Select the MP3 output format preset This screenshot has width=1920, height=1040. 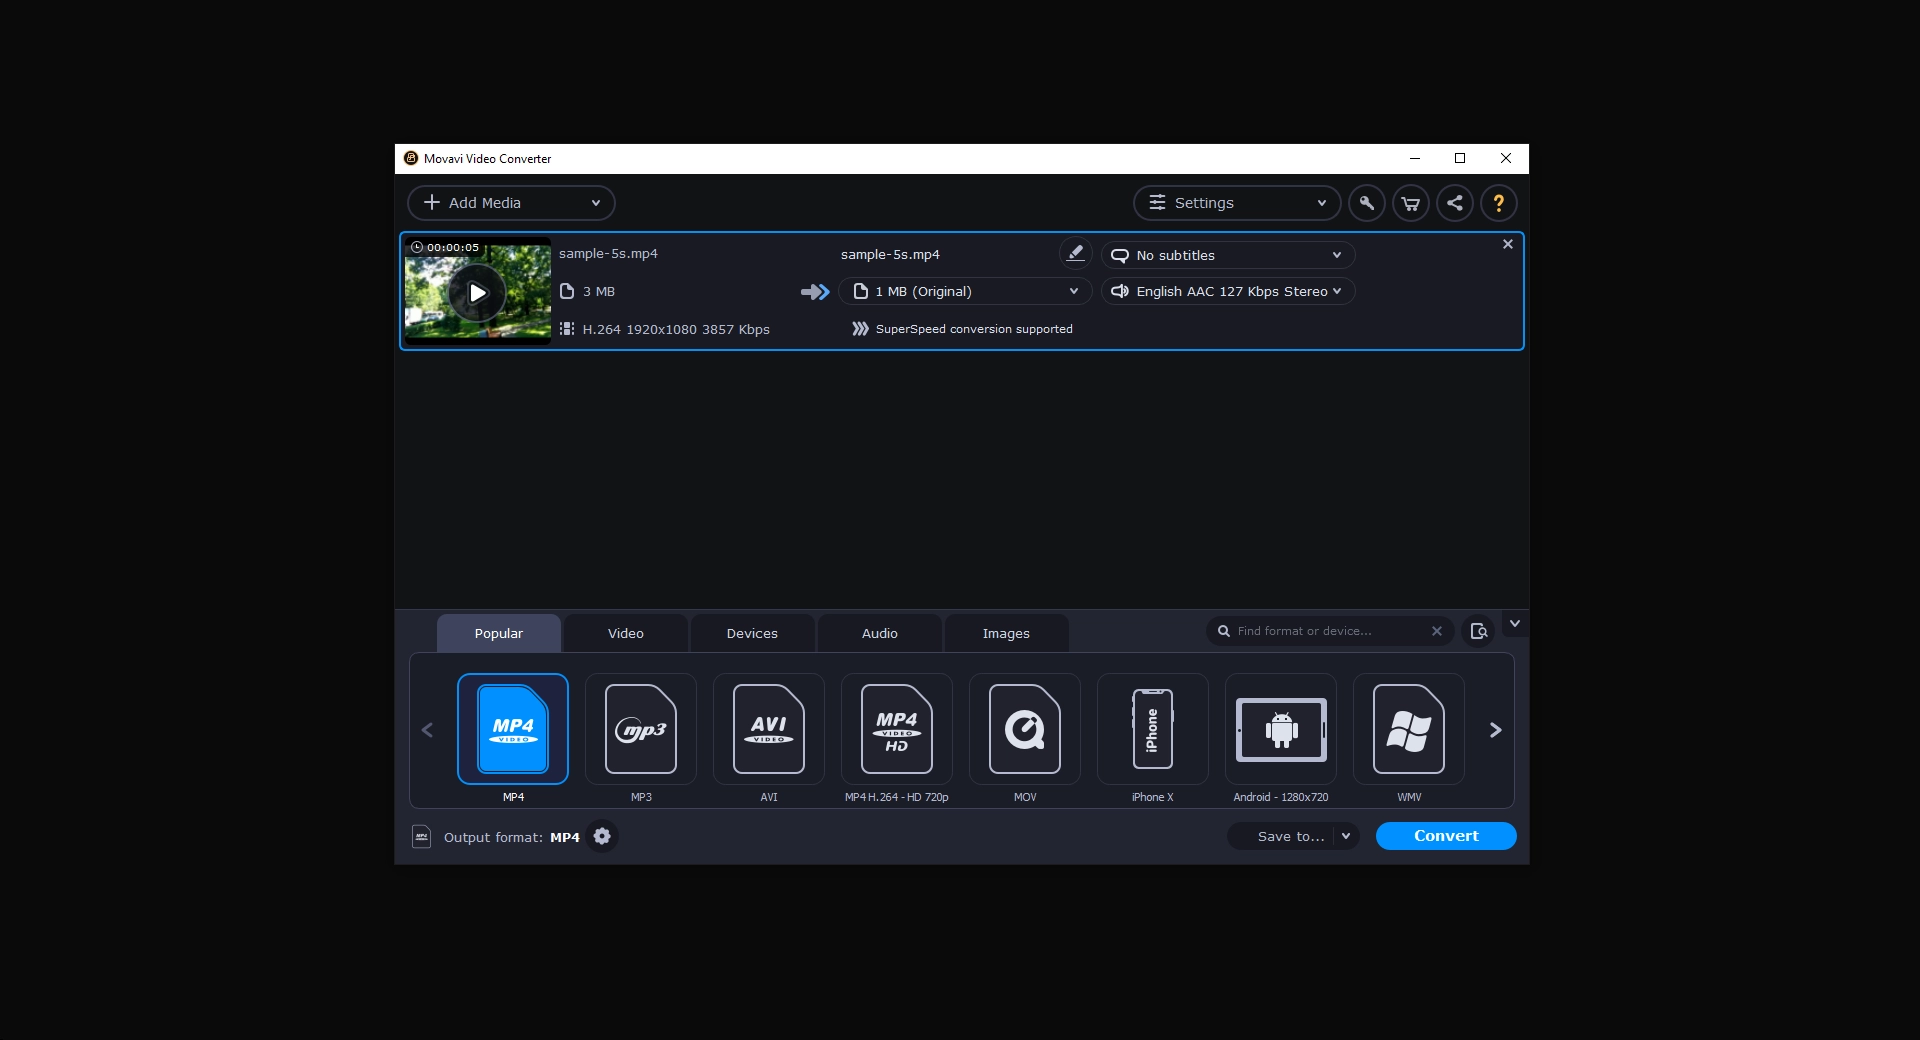pyautogui.click(x=640, y=730)
